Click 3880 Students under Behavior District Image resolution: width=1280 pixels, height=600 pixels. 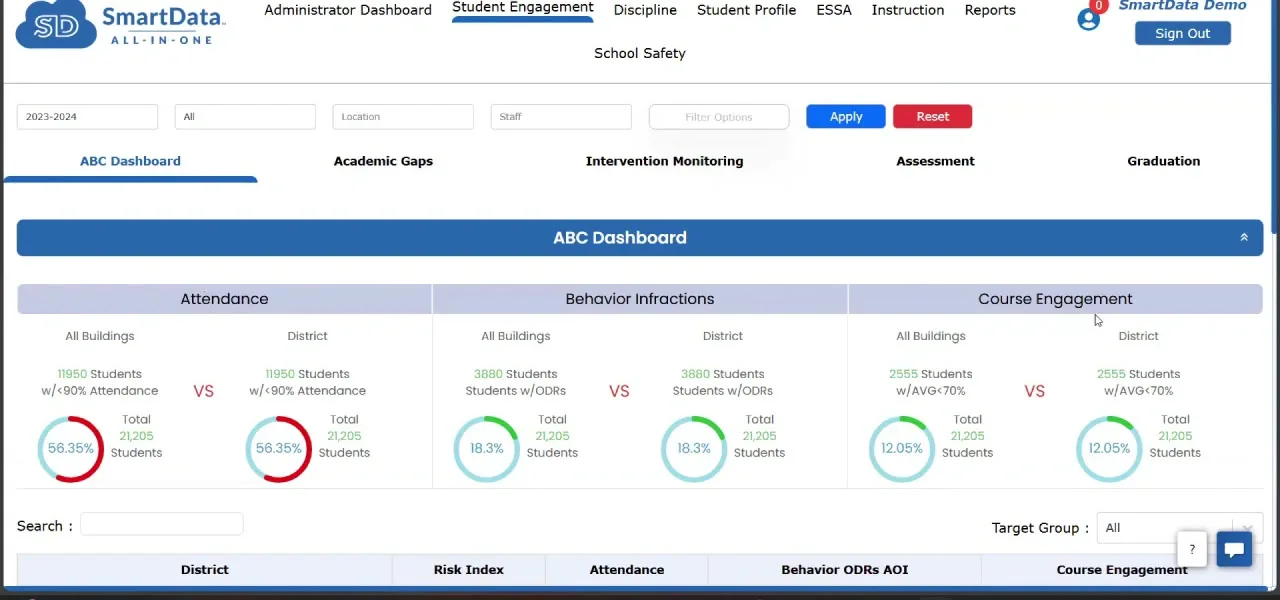(x=723, y=374)
